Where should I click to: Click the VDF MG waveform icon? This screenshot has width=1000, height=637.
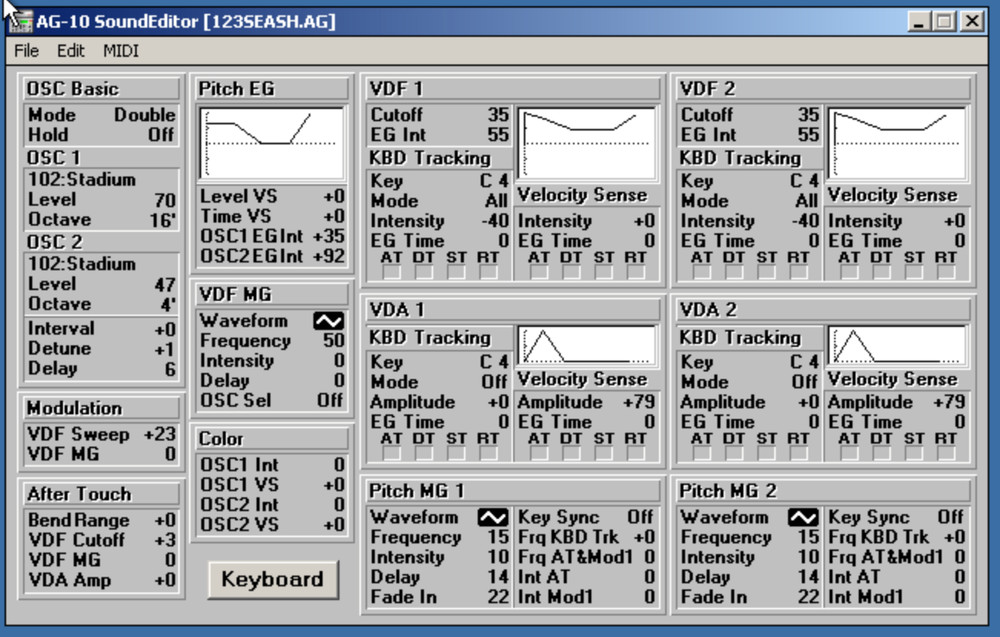coord(328,321)
